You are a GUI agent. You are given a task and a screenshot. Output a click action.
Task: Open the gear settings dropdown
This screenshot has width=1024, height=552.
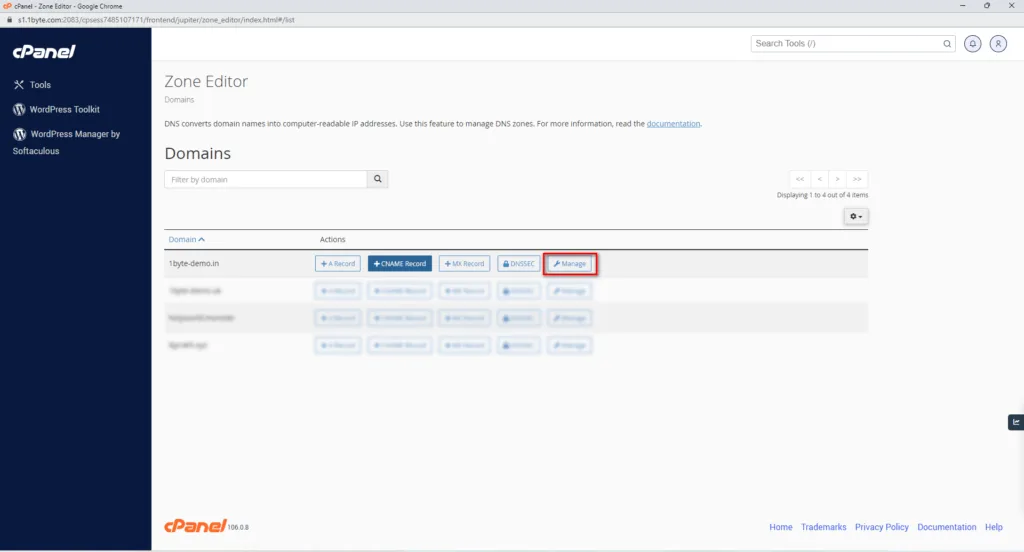coord(856,216)
